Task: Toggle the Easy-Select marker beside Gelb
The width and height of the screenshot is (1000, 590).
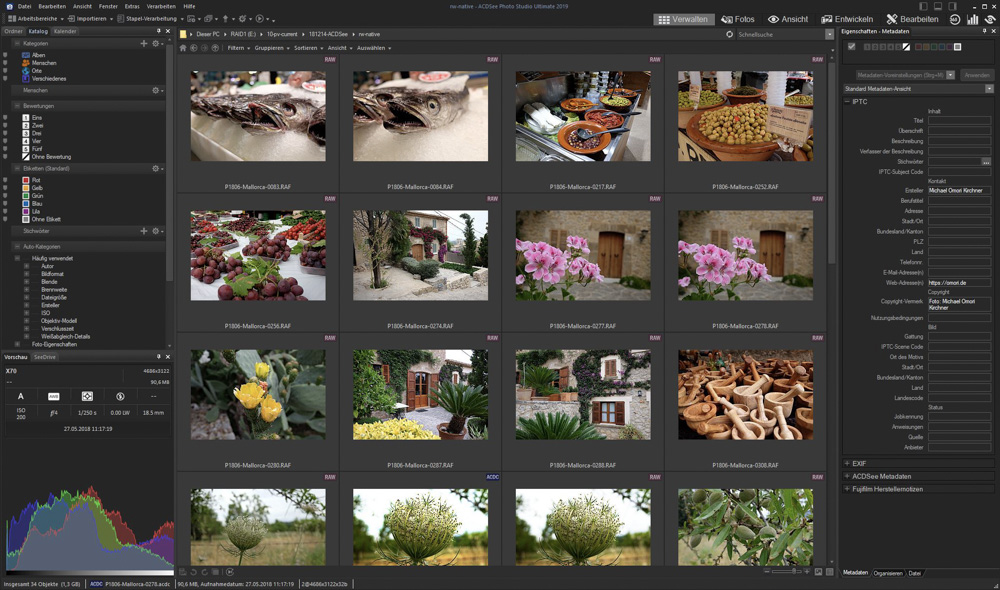Action: [x=5, y=188]
